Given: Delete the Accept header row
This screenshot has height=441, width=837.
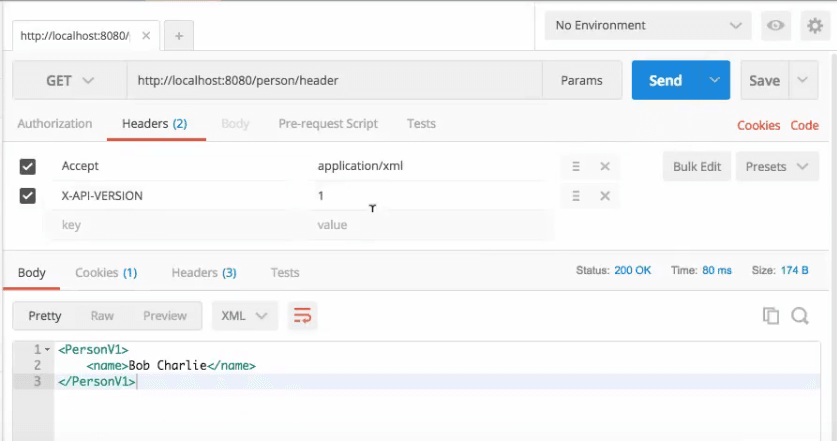Looking at the screenshot, I should click(x=605, y=166).
